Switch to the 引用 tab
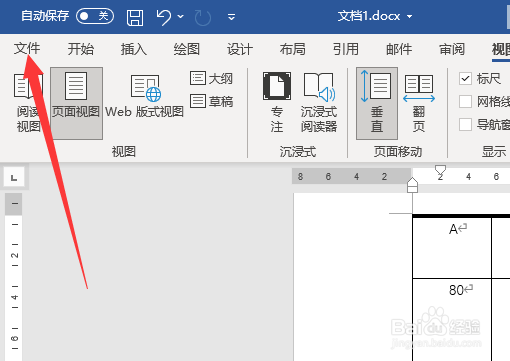Screen dimensions: 510x361 click(346, 49)
